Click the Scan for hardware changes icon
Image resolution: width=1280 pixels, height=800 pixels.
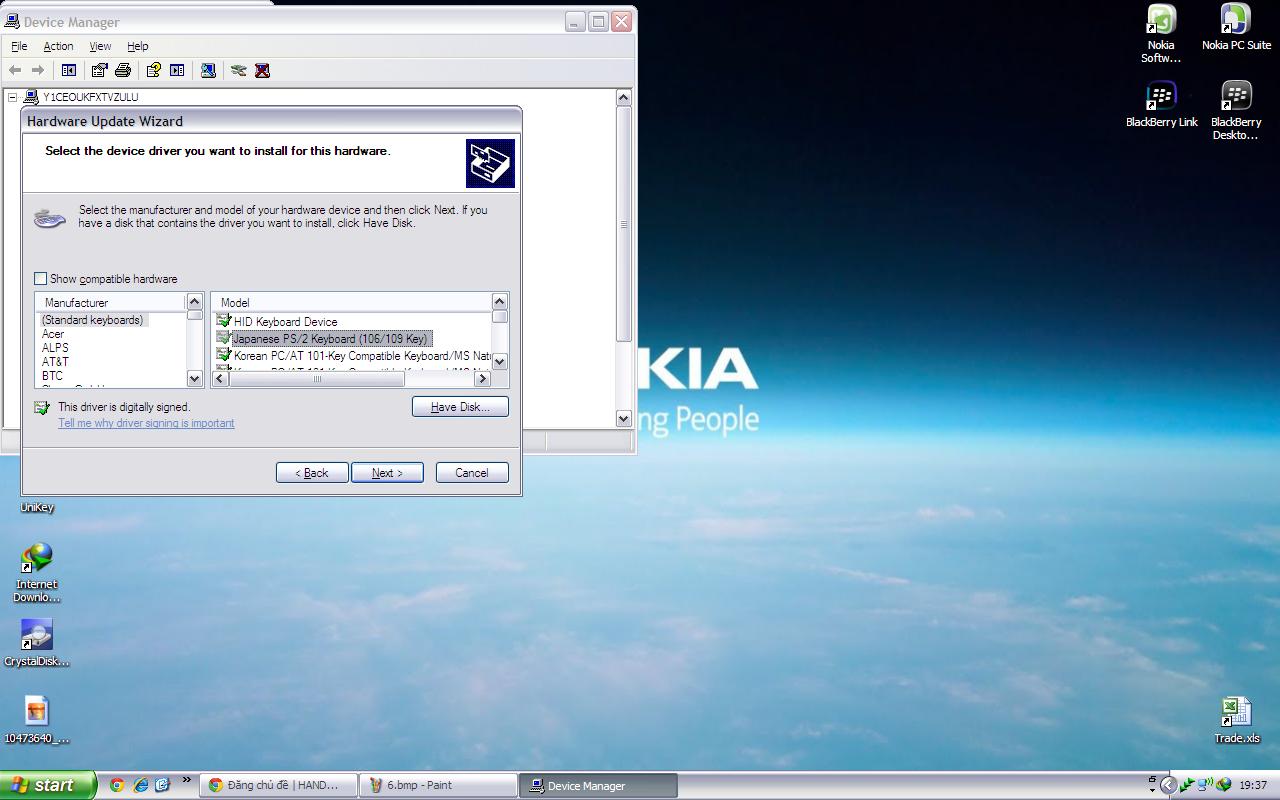point(208,70)
